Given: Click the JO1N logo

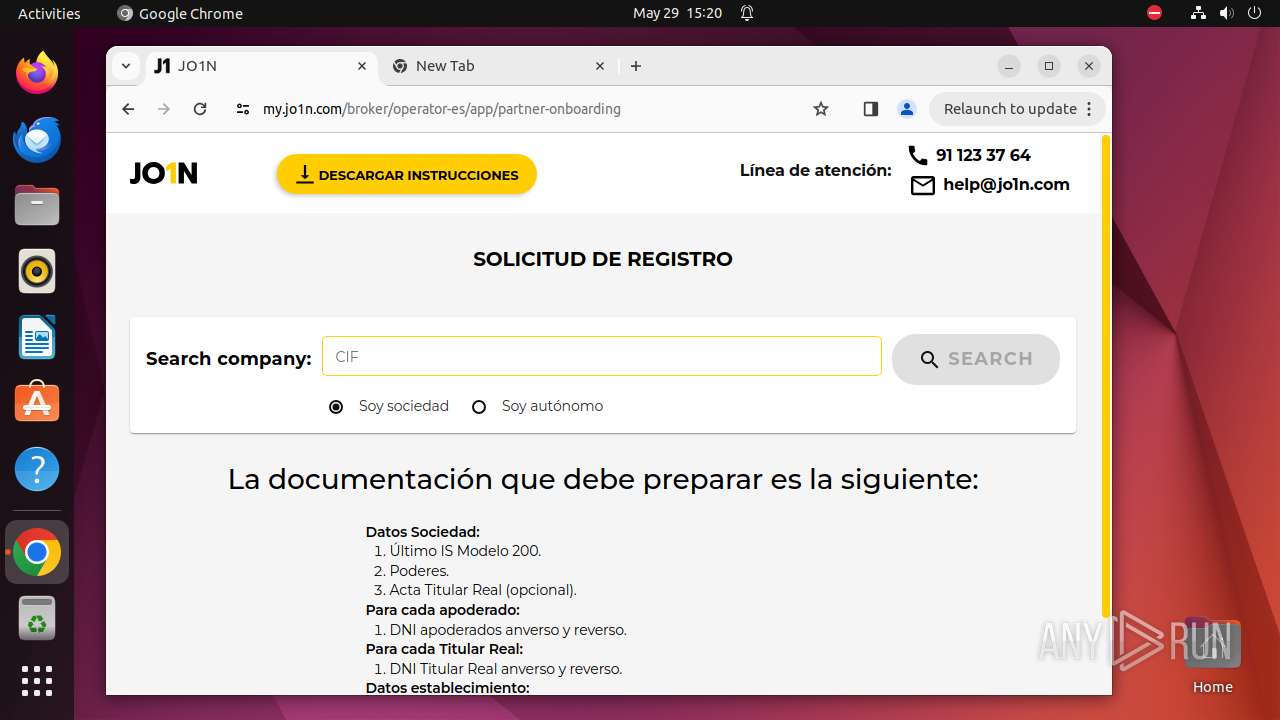Looking at the screenshot, I should (x=164, y=174).
